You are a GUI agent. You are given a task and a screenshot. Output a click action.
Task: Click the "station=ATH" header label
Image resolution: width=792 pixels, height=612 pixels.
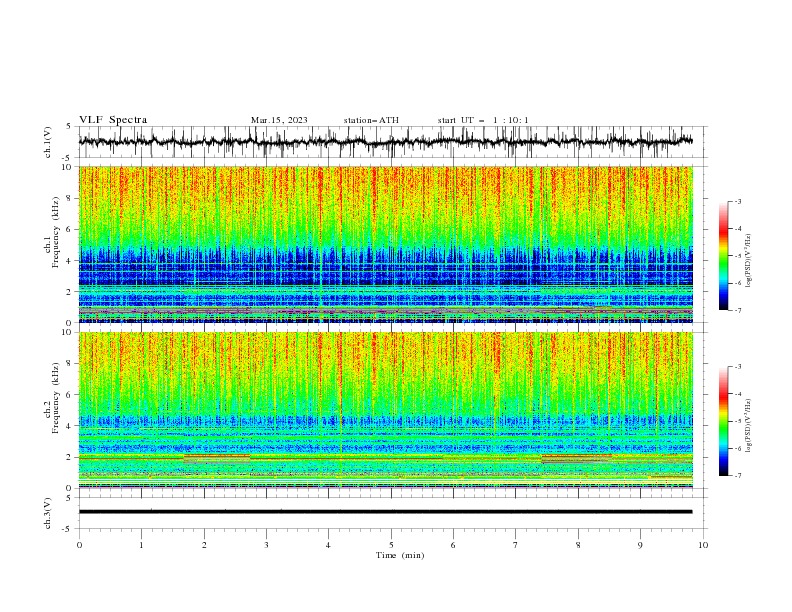tap(371, 120)
